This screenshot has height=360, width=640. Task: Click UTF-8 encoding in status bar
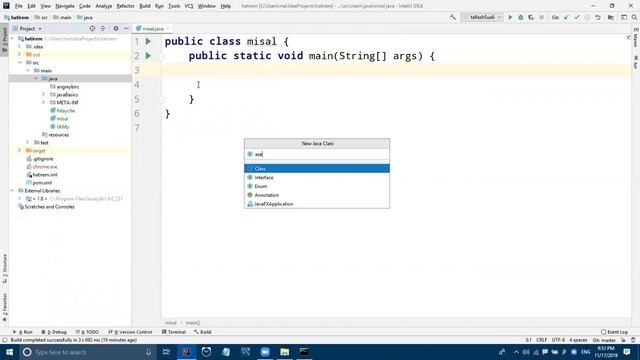click(558, 340)
